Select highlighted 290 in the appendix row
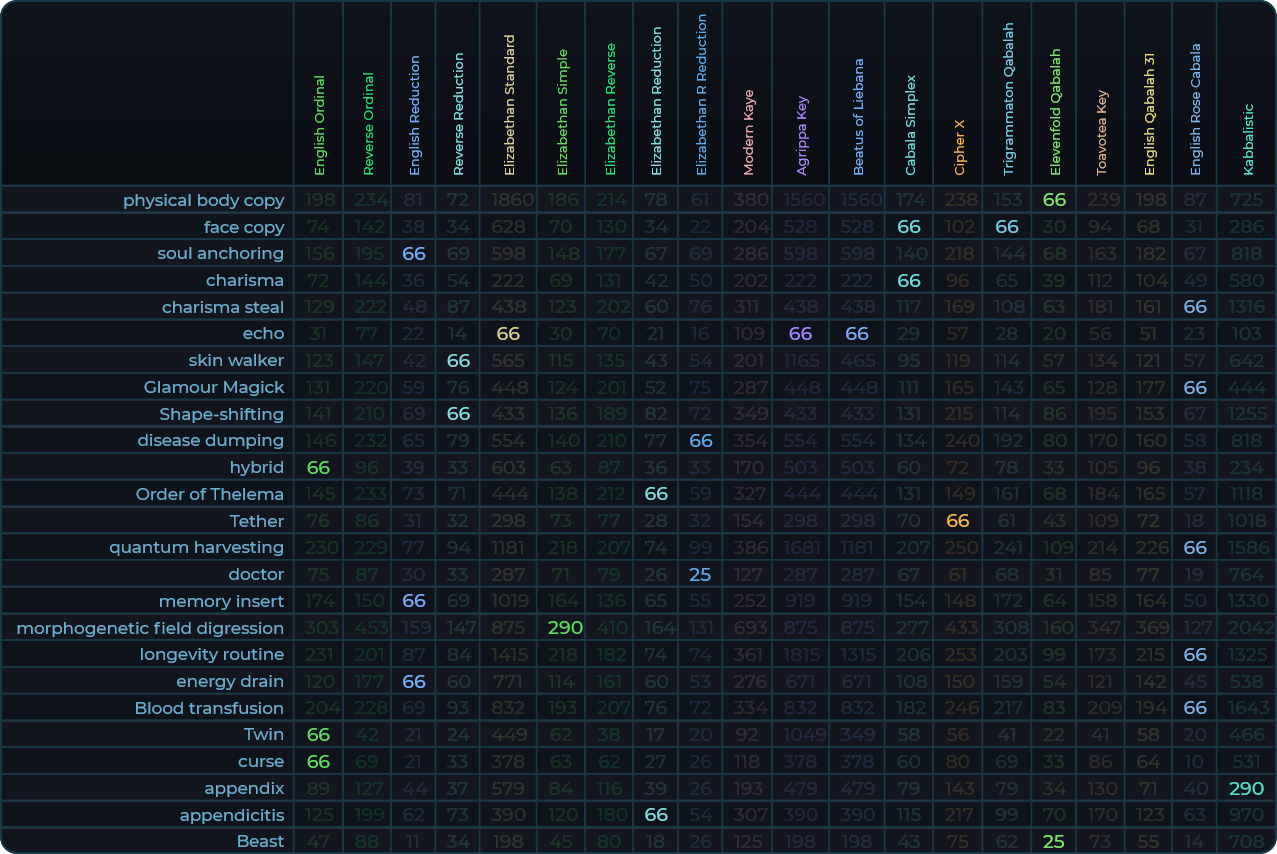1277x854 pixels. [1246, 788]
